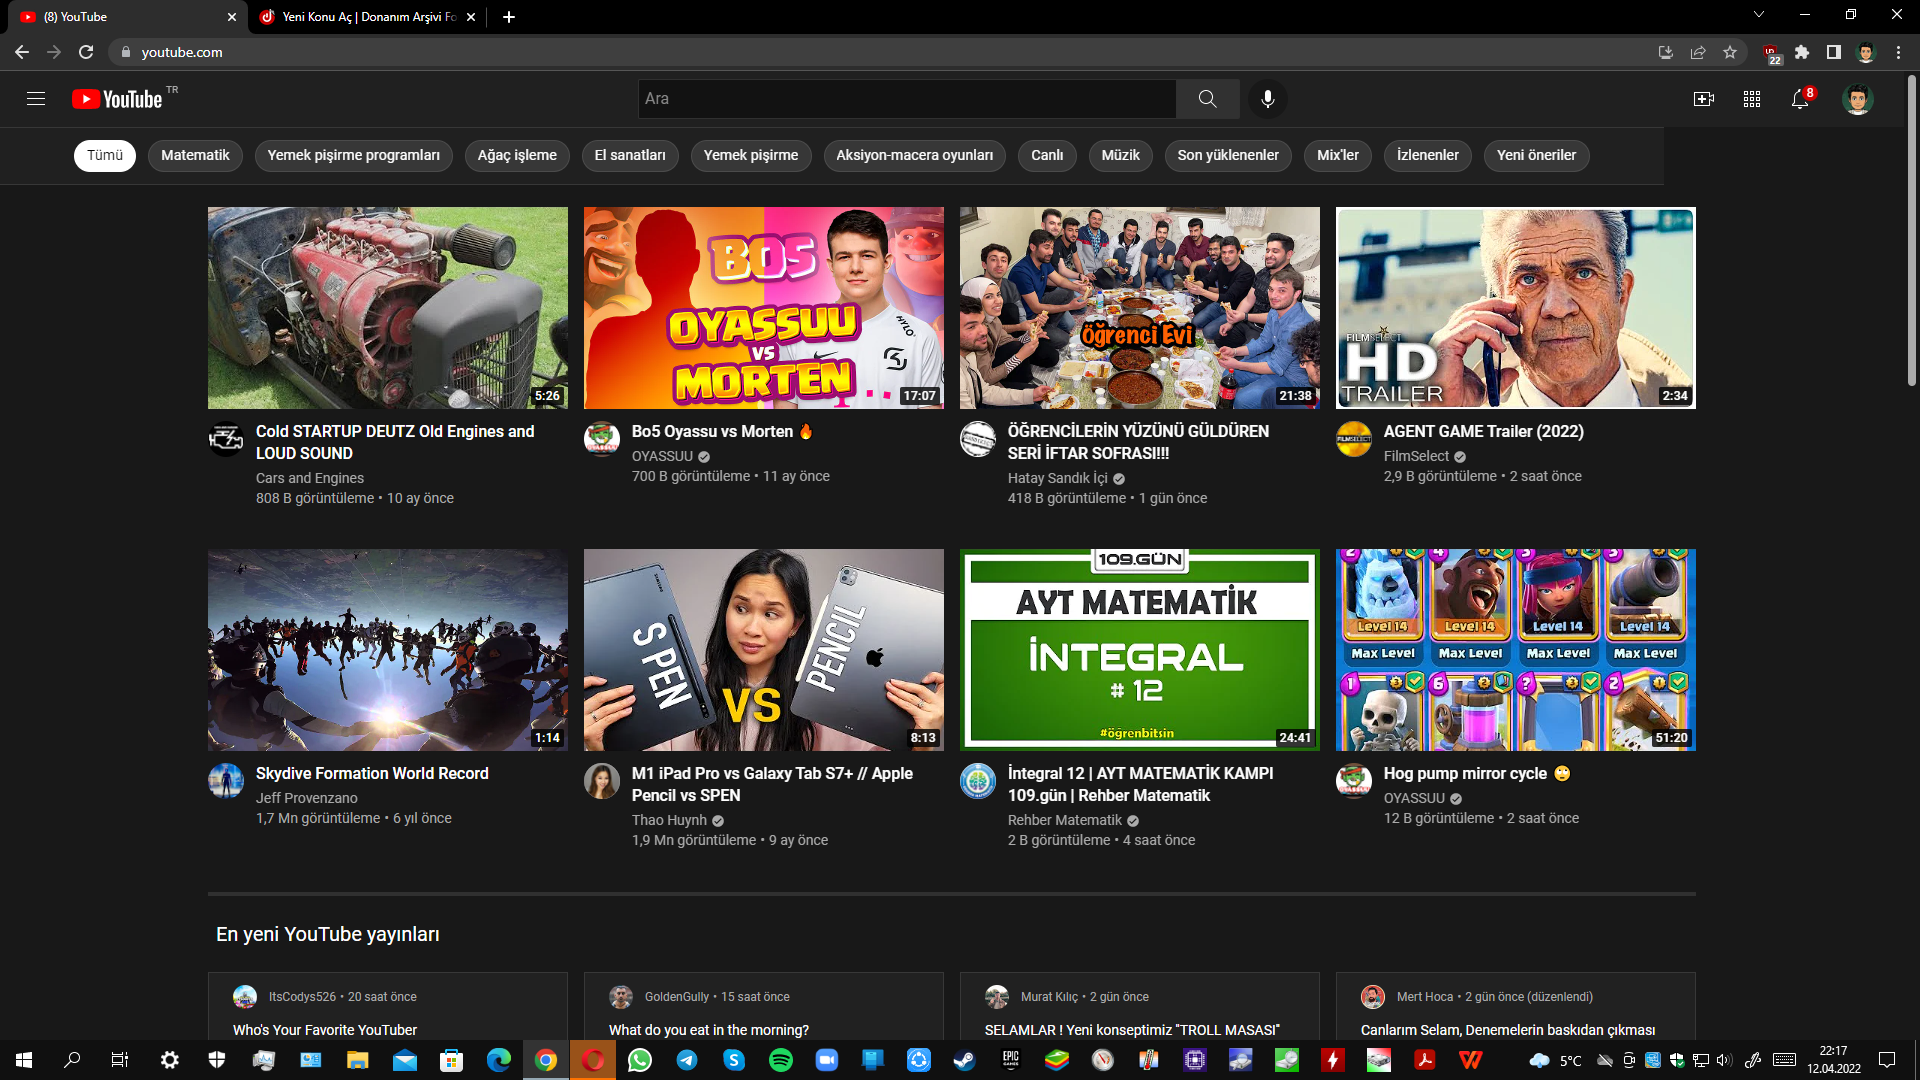Open Thao Huynh channel avatar
Image resolution: width=1920 pixels, height=1080 pixels.
coord(602,781)
